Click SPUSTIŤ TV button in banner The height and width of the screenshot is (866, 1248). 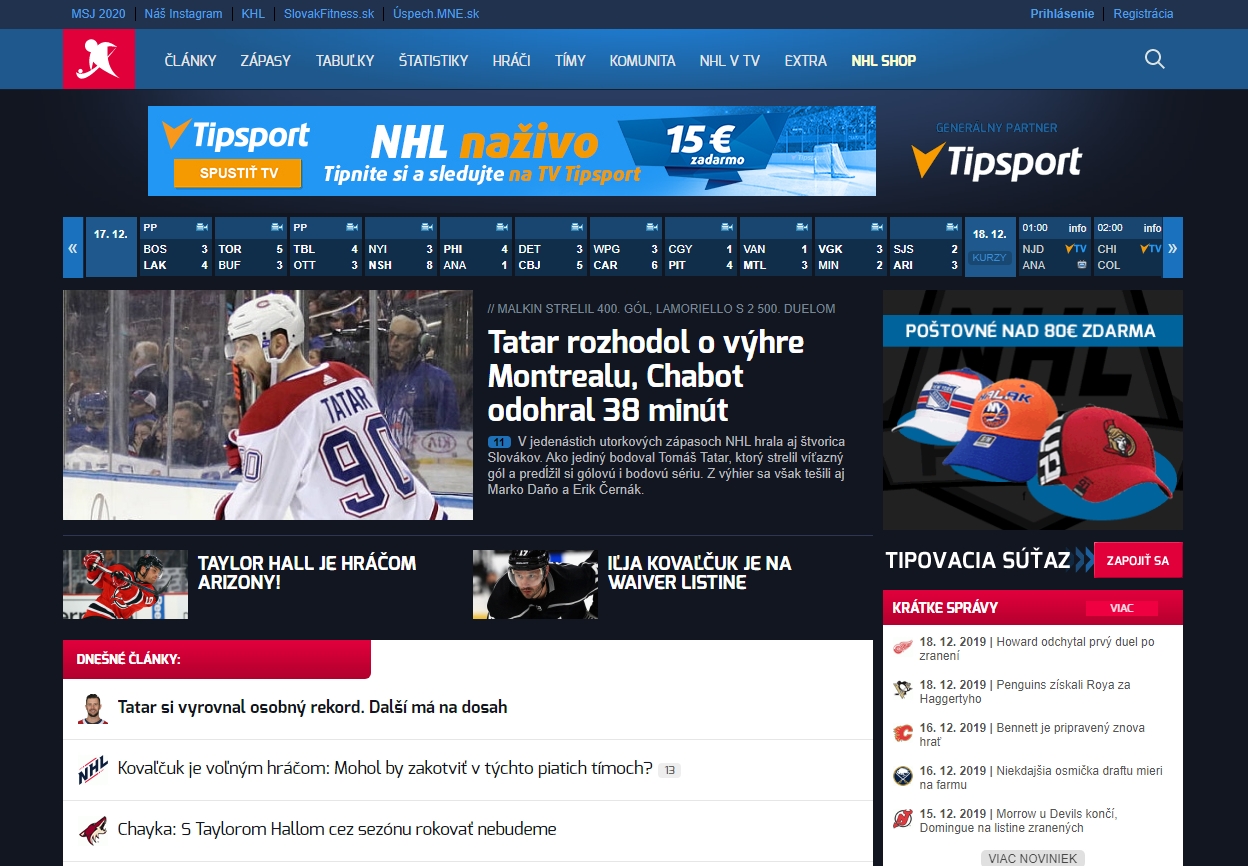click(x=238, y=173)
